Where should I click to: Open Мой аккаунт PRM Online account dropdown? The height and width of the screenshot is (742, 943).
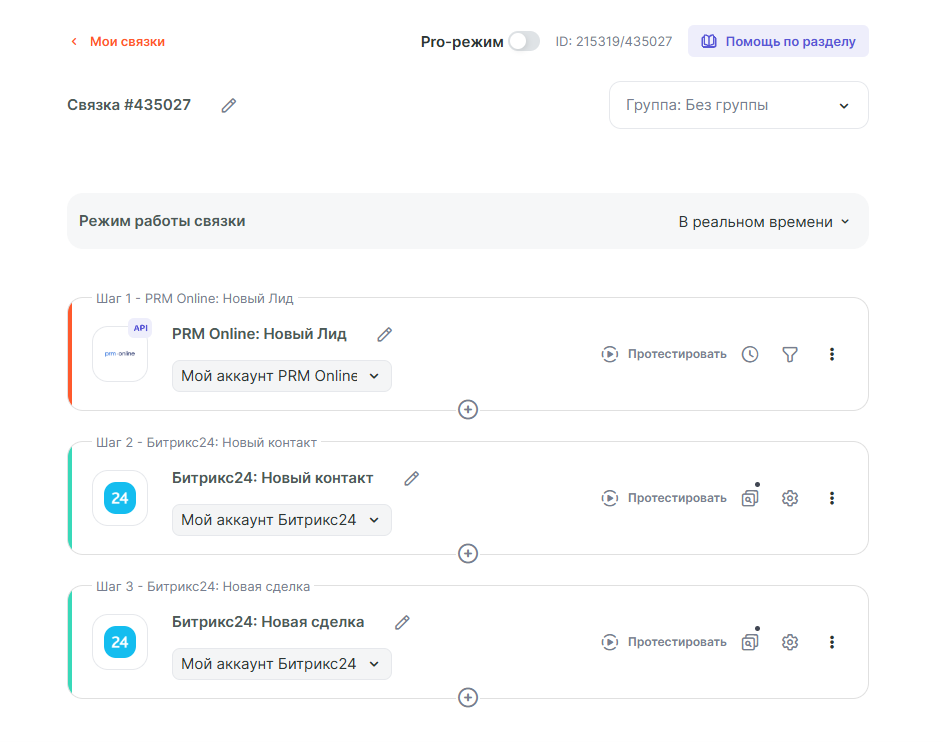click(x=281, y=376)
